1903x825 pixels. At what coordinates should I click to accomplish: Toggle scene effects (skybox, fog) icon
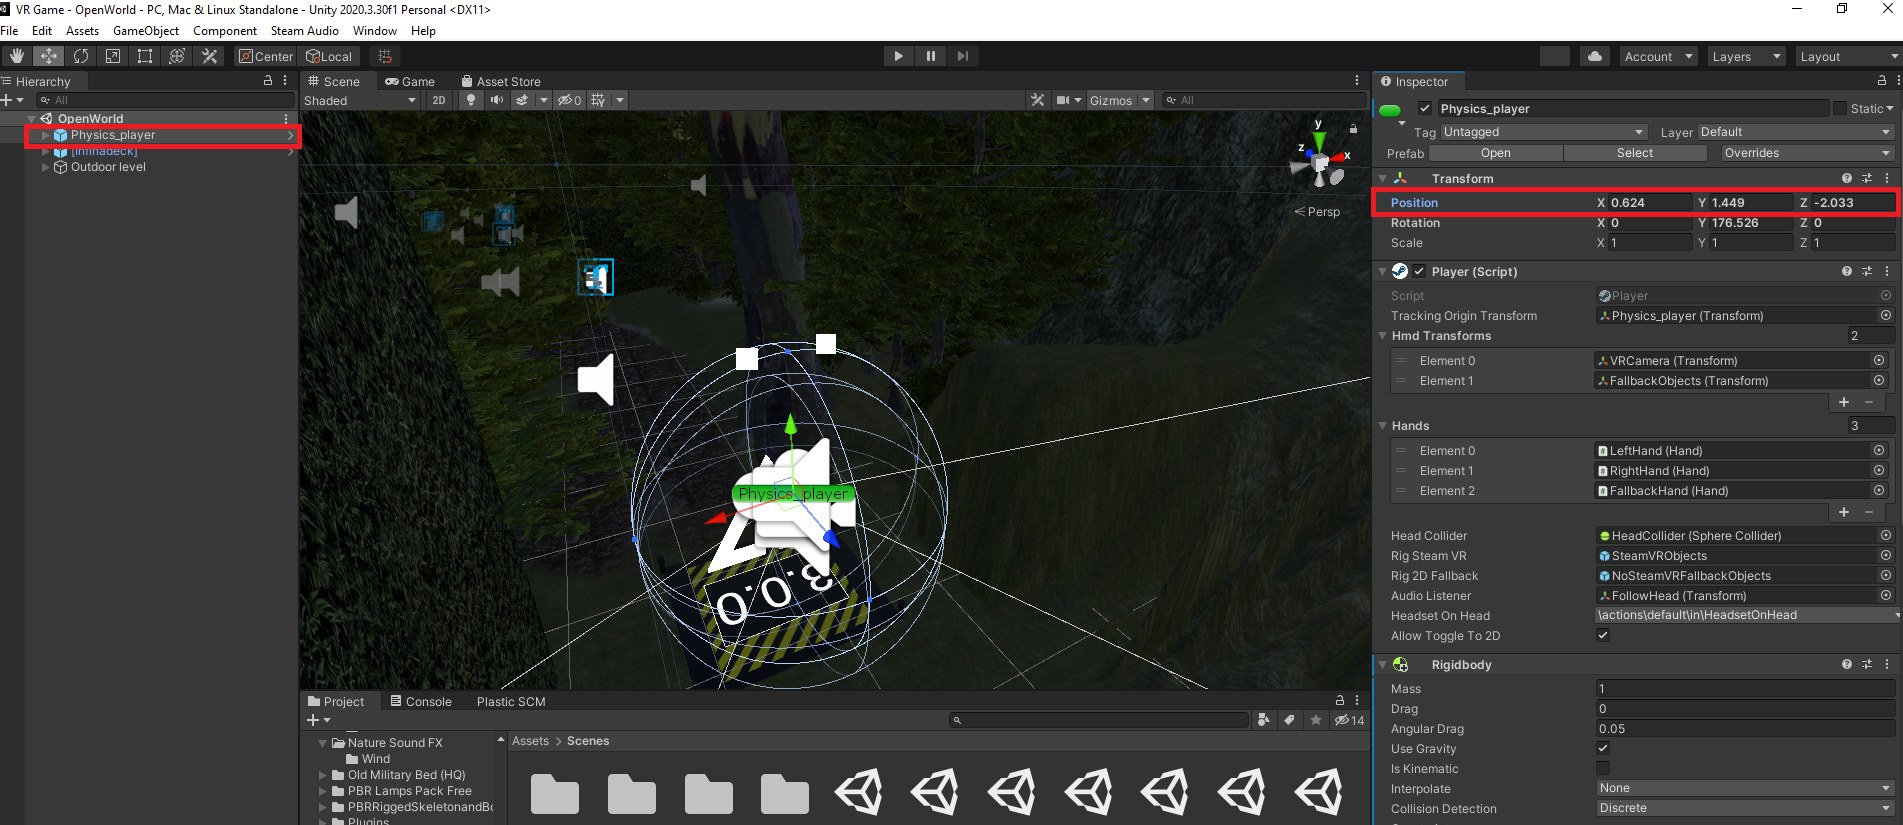tap(522, 100)
